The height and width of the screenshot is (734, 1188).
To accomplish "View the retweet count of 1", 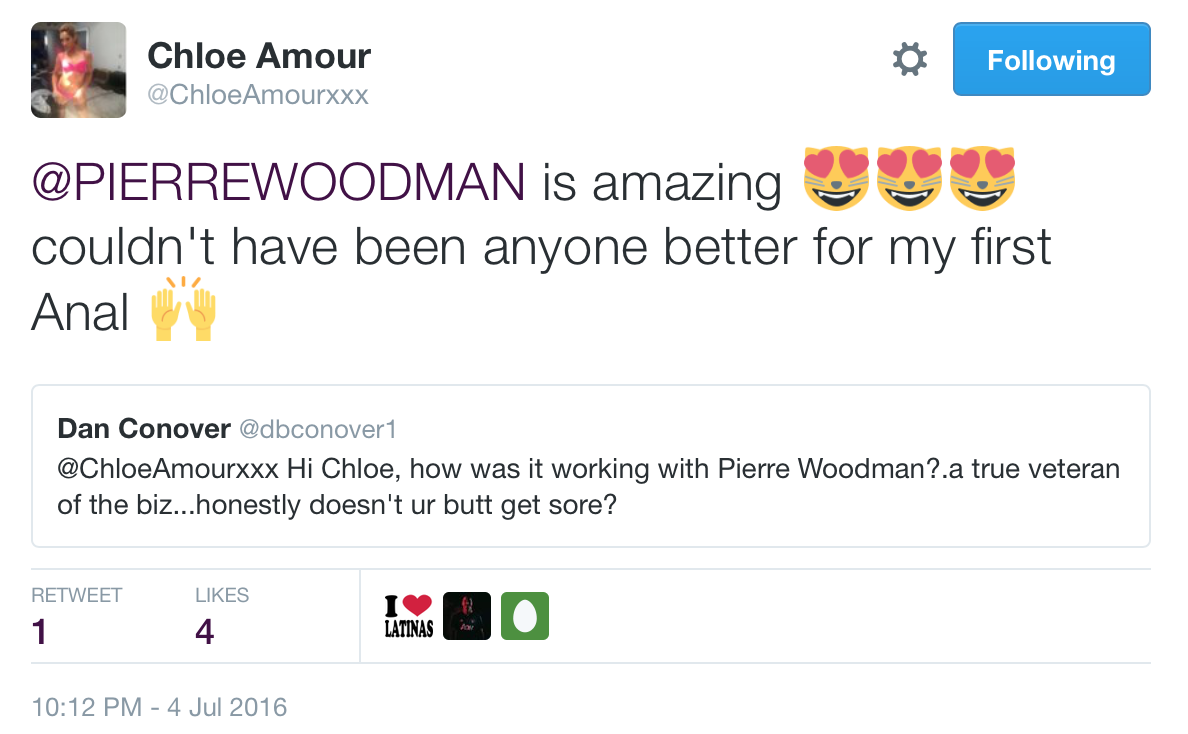I will tap(40, 631).
